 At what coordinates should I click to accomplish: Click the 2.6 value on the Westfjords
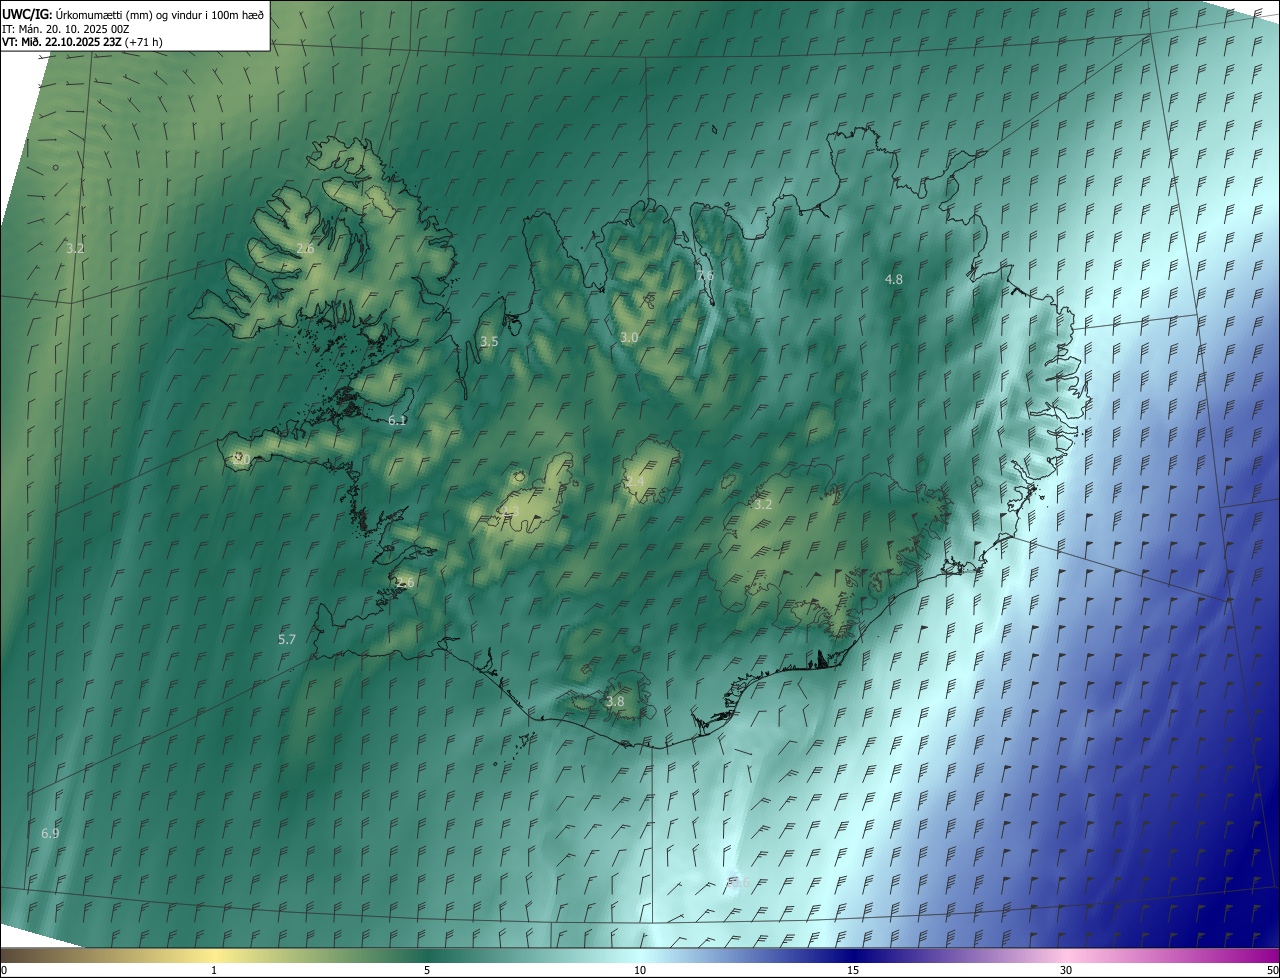click(x=305, y=248)
